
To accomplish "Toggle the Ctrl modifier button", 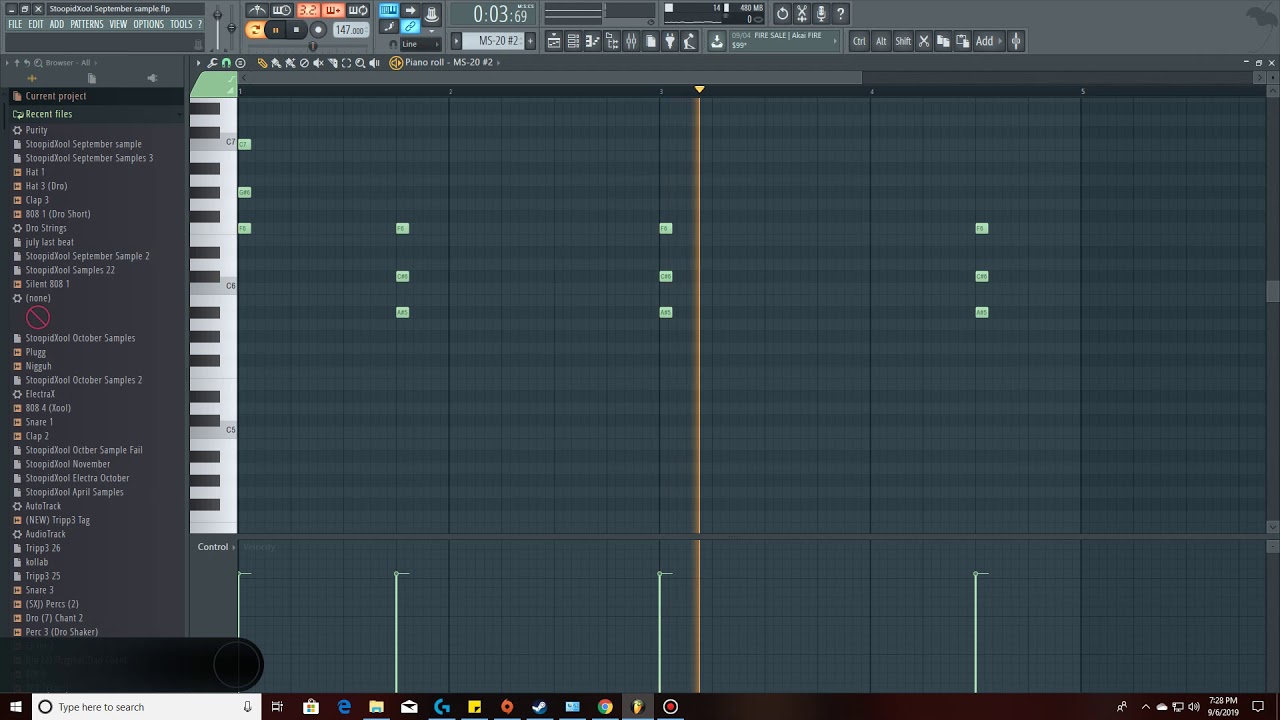I will (x=859, y=41).
